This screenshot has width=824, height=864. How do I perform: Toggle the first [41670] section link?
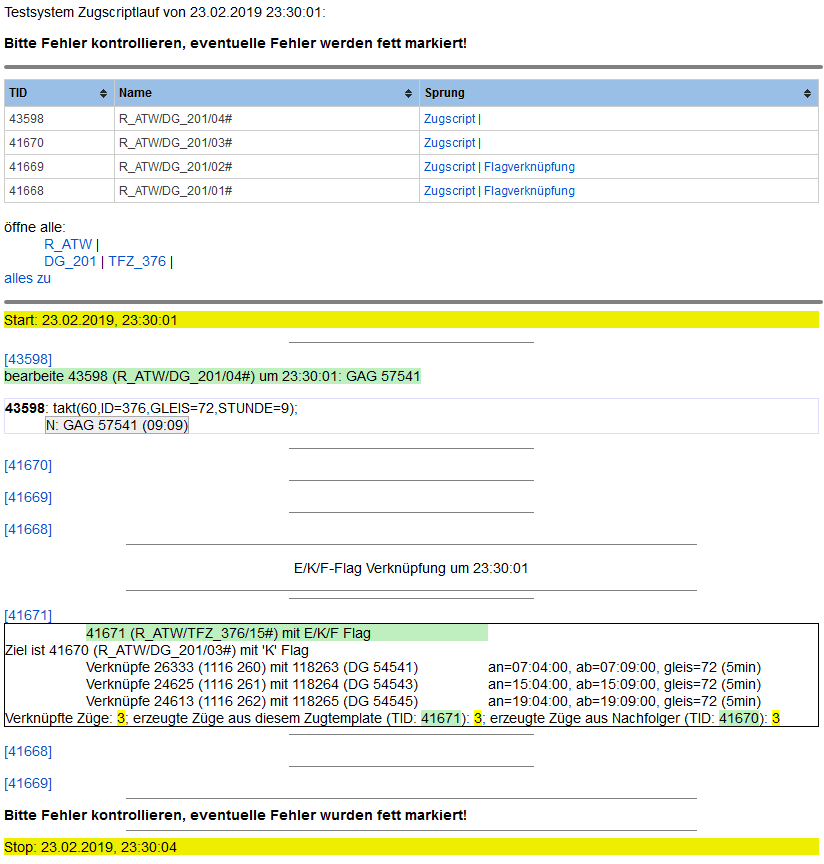click(x=28, y=465)
